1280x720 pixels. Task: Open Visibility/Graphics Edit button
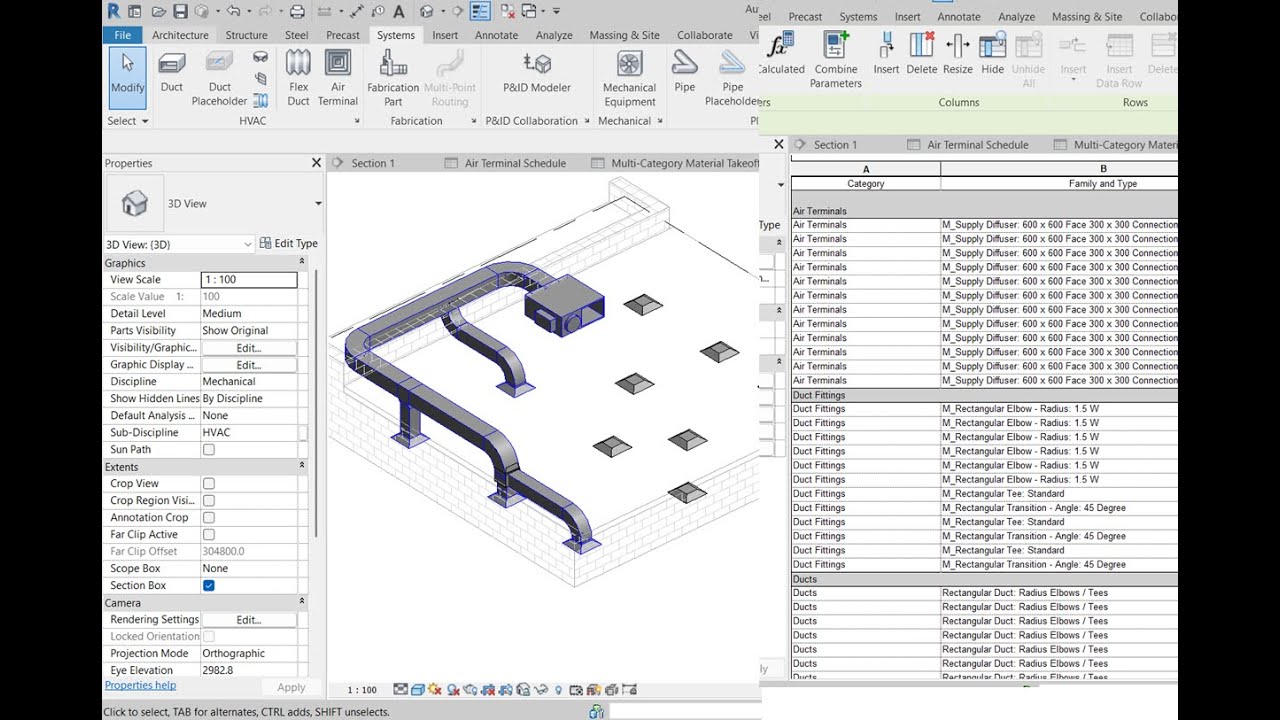pyautogui.click(x=249, y=348)
